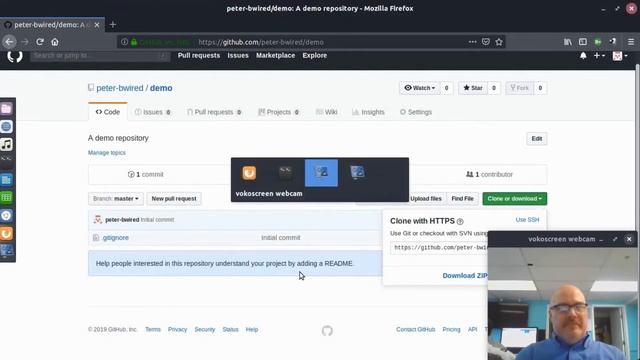Open the Firefox library icon

(x=568, y=42)
